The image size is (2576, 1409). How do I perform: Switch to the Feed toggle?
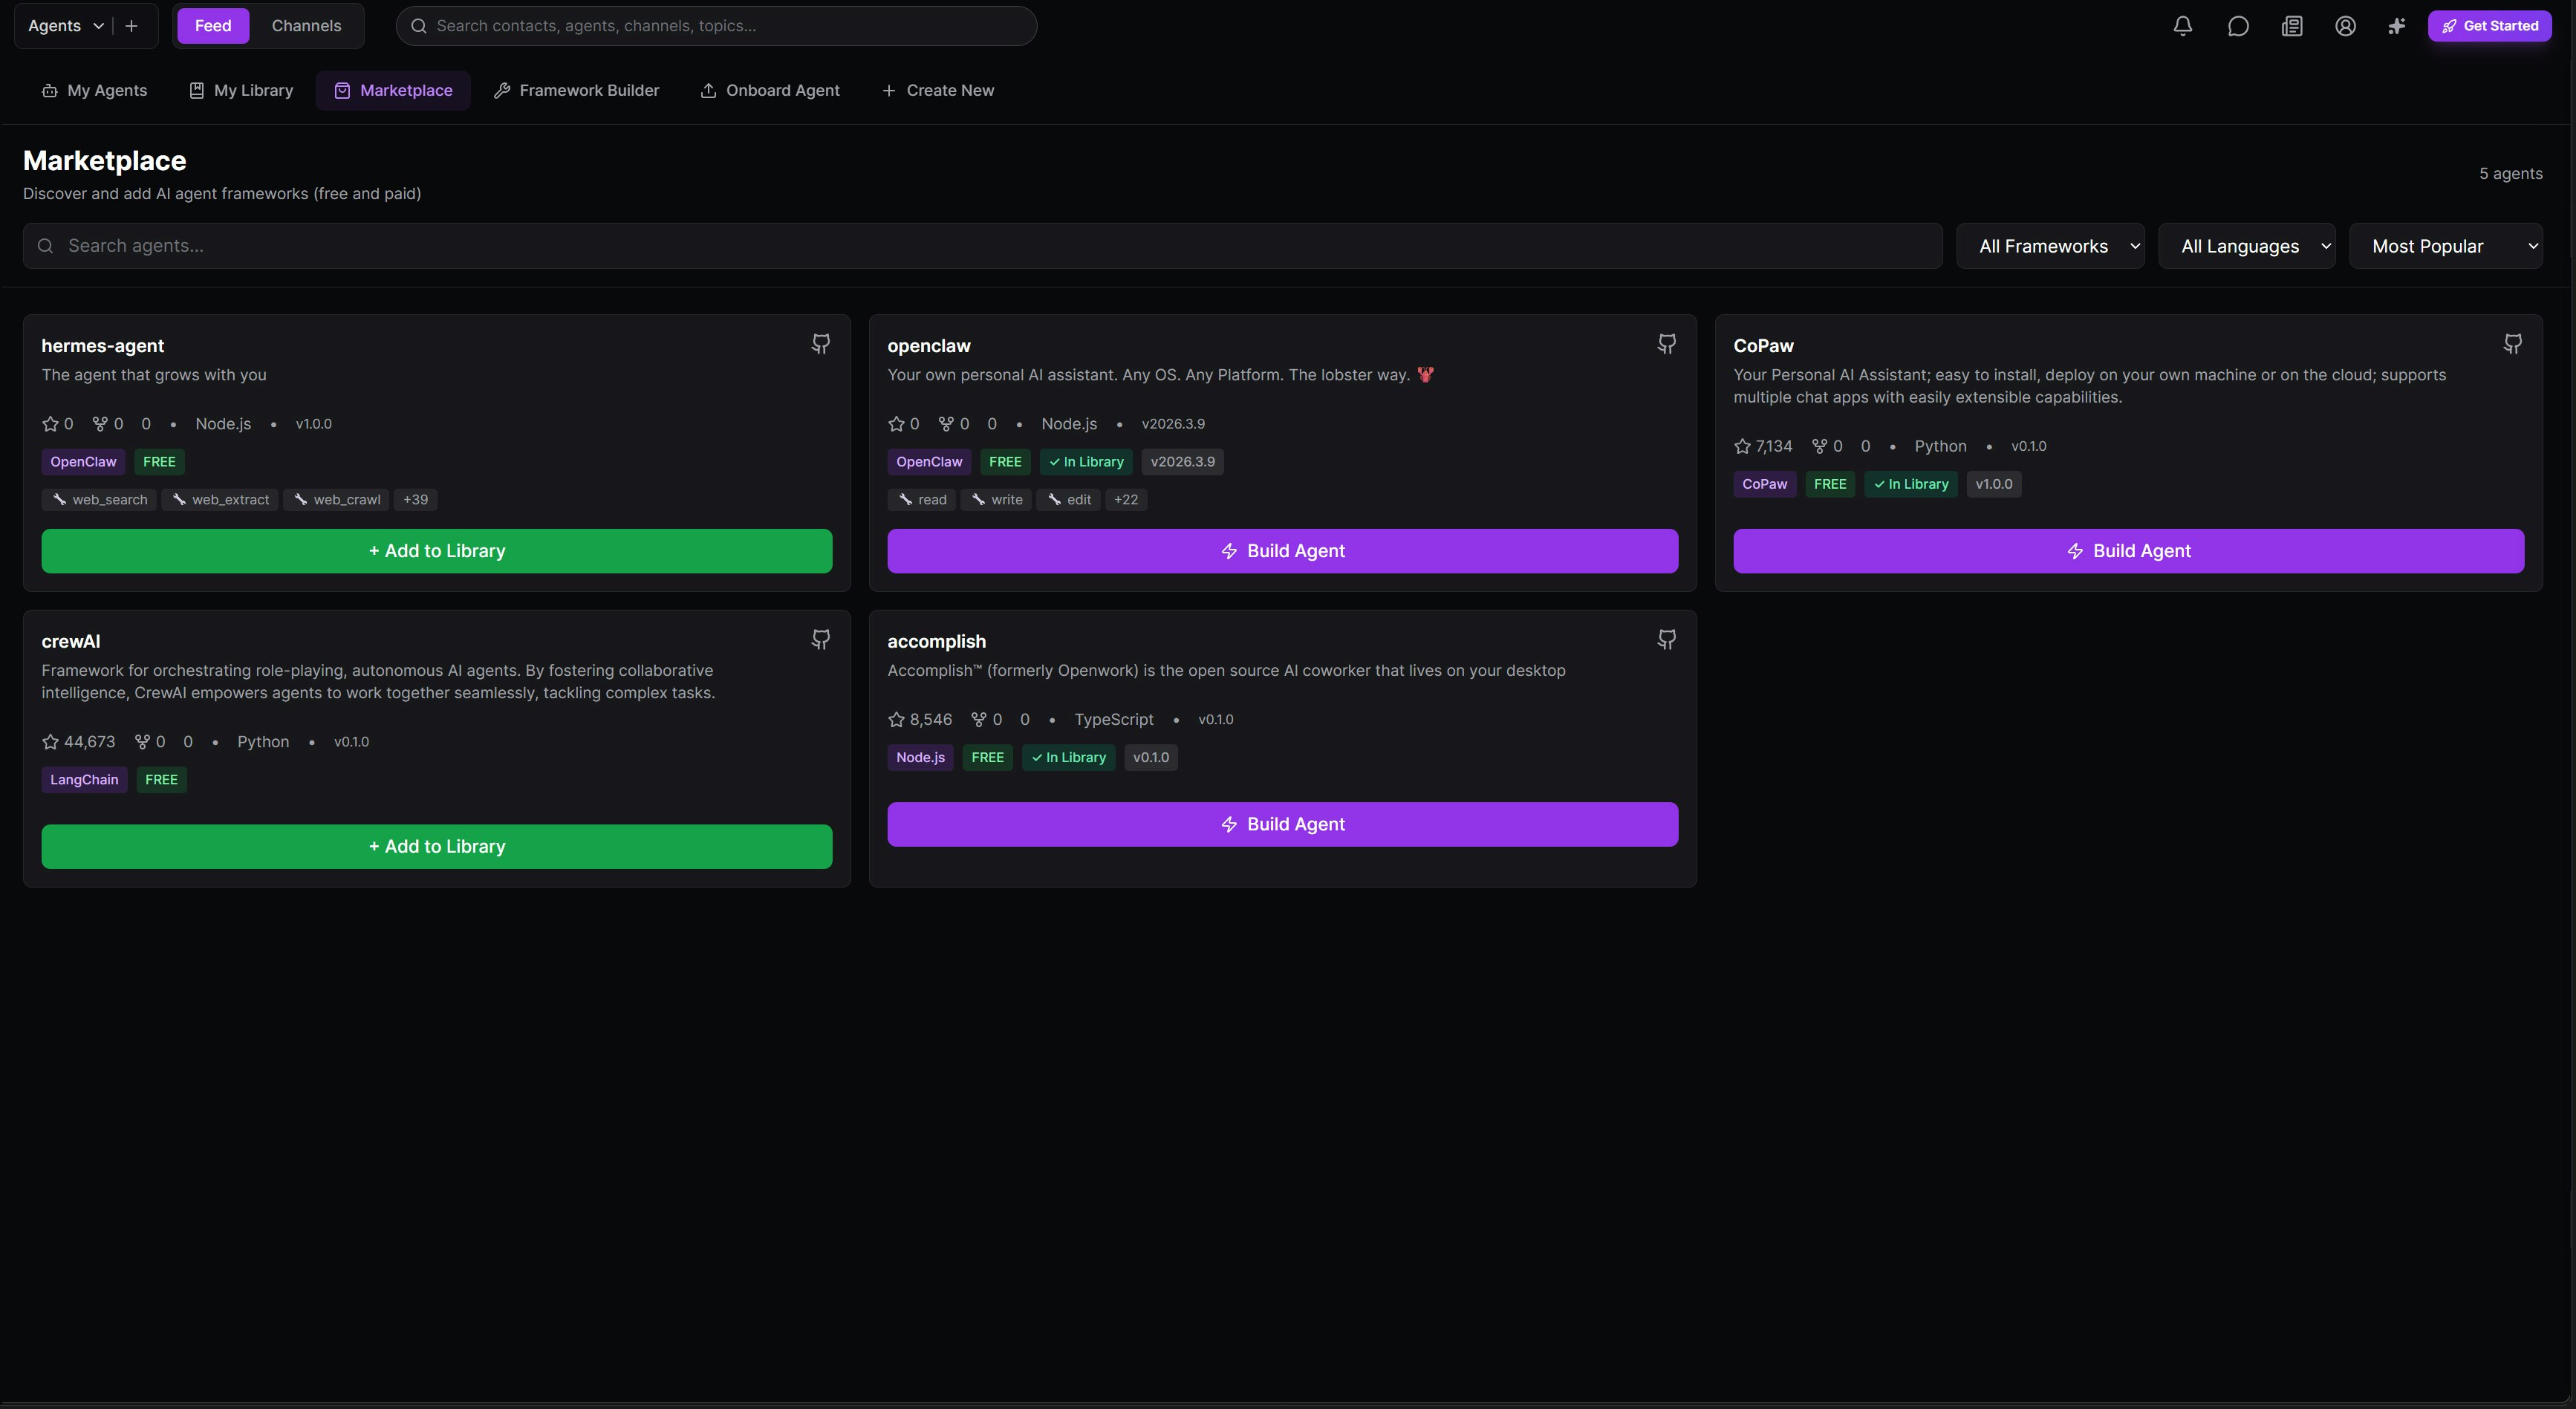click(212, 26)
